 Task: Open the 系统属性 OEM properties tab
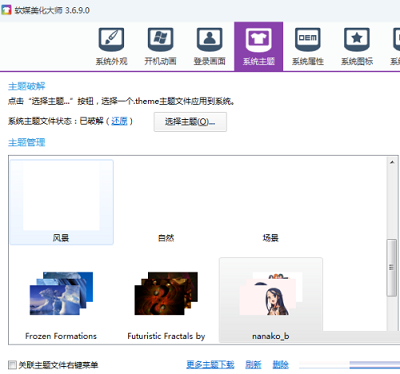[x=308, y=47]
